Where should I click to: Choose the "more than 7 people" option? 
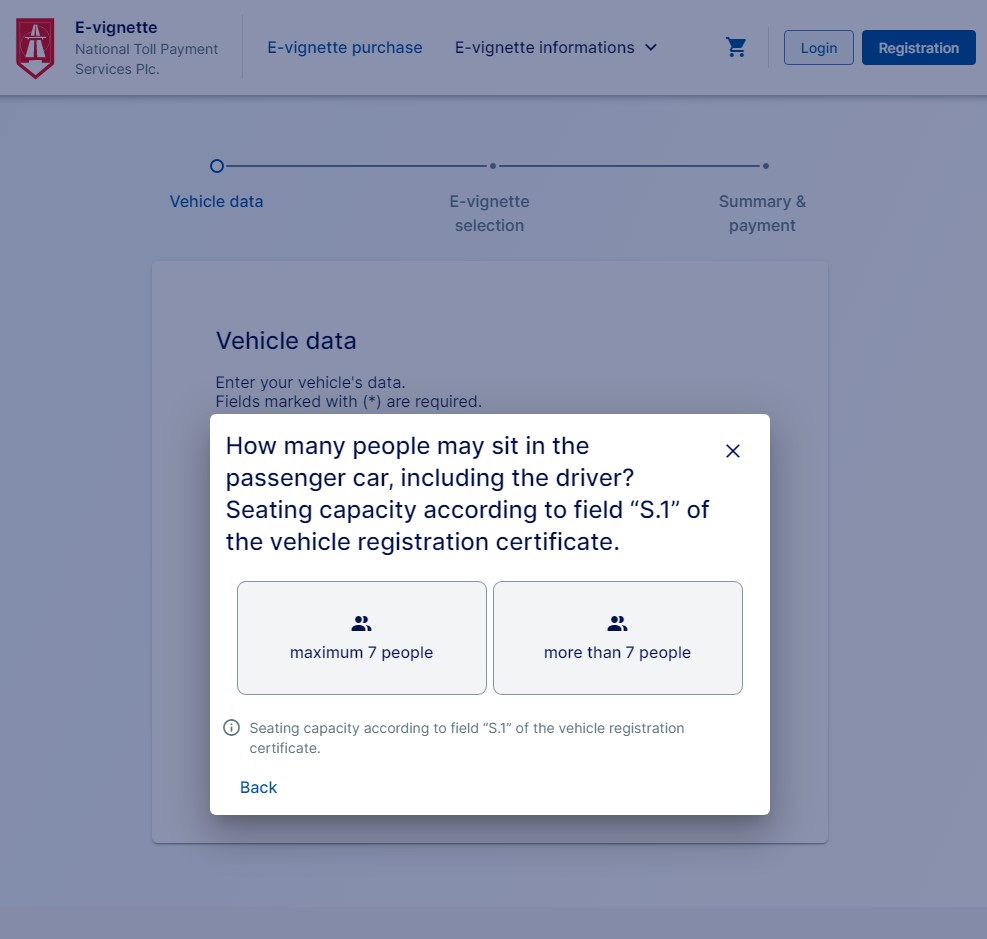[x=617, y=638]
